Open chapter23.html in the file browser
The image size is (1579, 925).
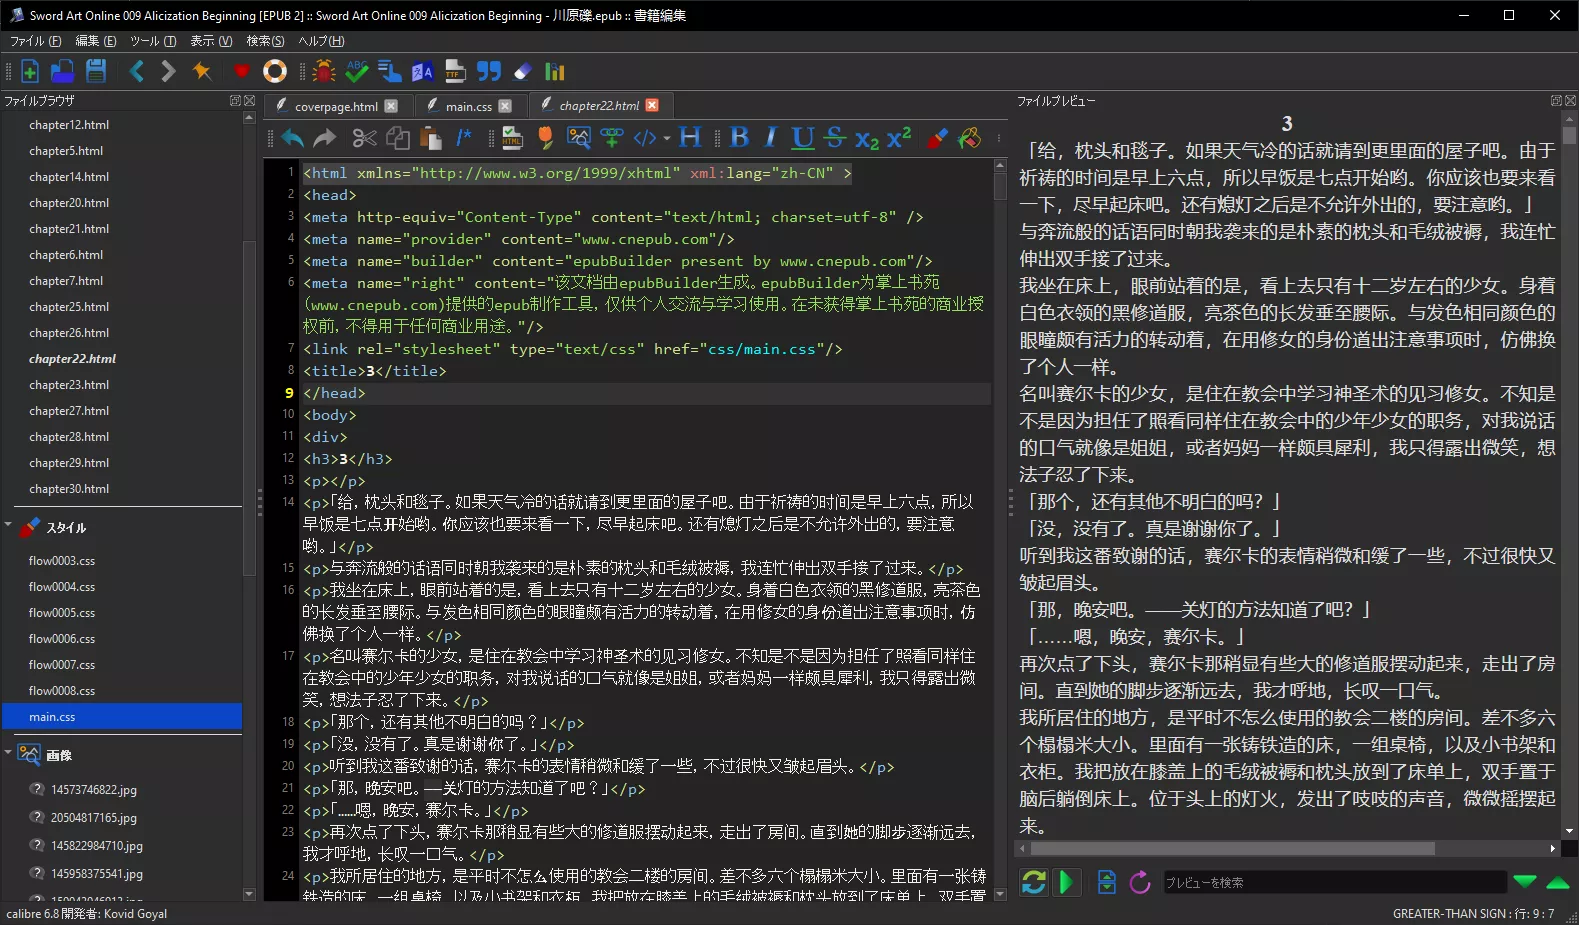tap(69, 385)
